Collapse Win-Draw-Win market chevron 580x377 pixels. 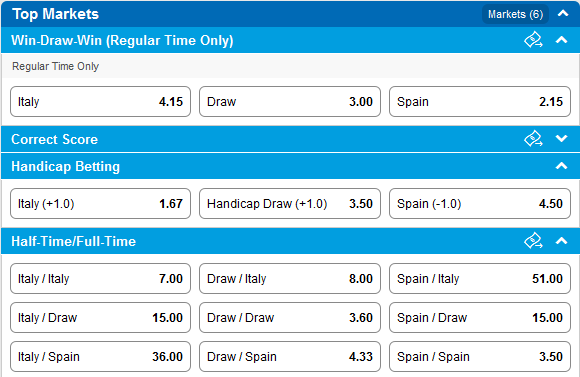561,40
